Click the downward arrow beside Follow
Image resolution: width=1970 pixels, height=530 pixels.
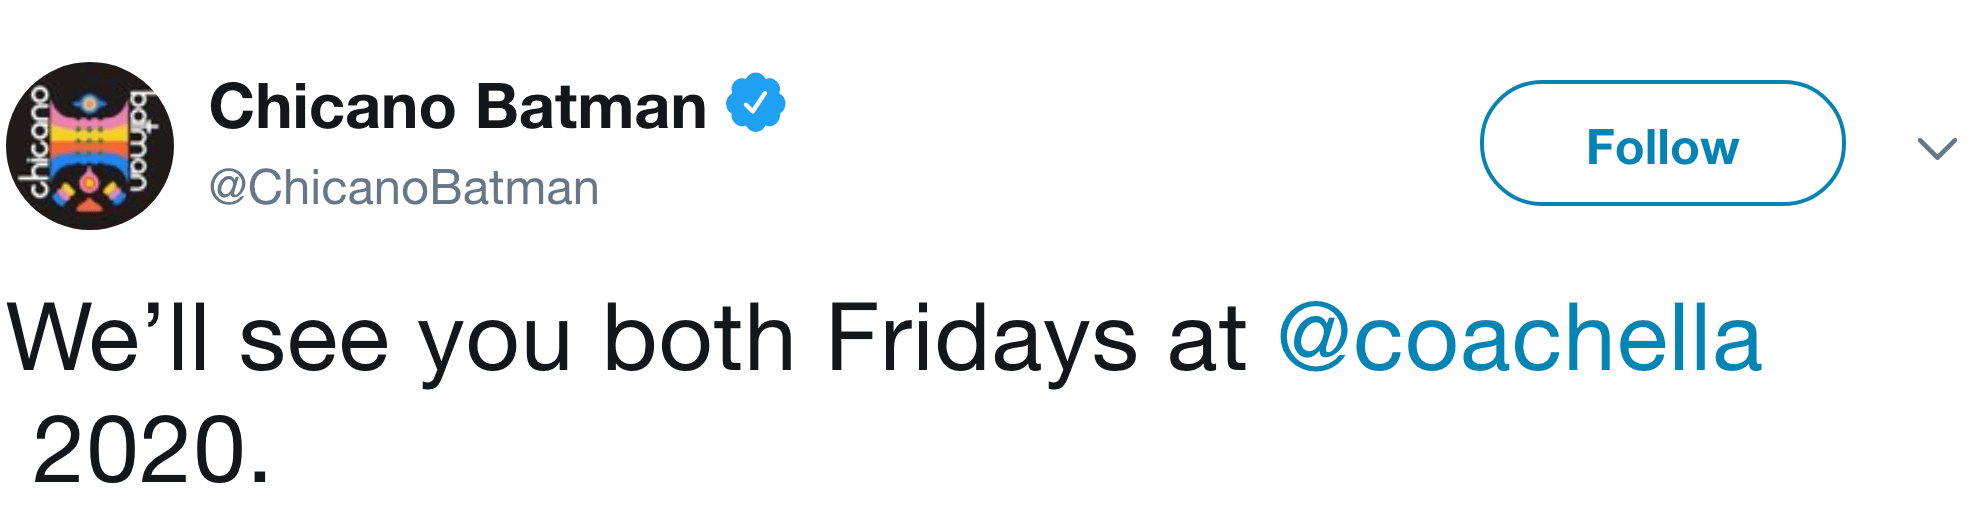coord(1937,149)
